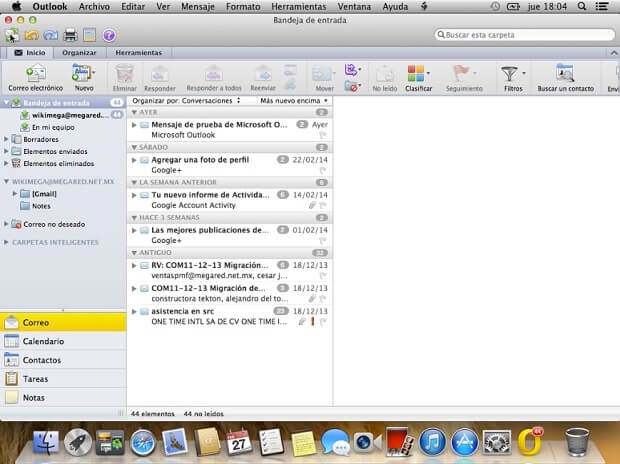Click the Responder icon in the ribbon
The image size is (620, 464).
point(160,74)
